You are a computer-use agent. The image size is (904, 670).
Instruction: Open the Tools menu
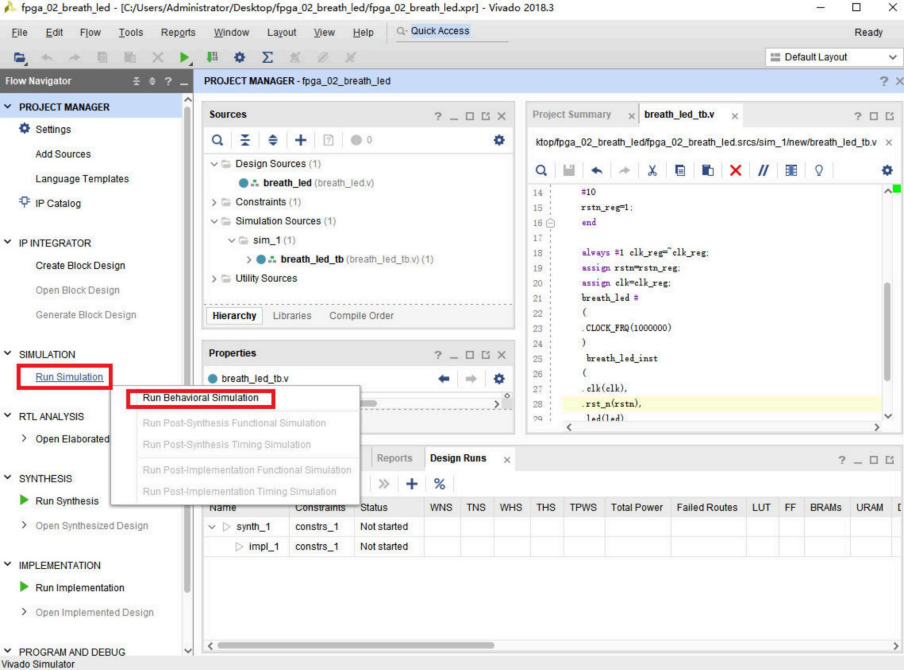point(131,32)
